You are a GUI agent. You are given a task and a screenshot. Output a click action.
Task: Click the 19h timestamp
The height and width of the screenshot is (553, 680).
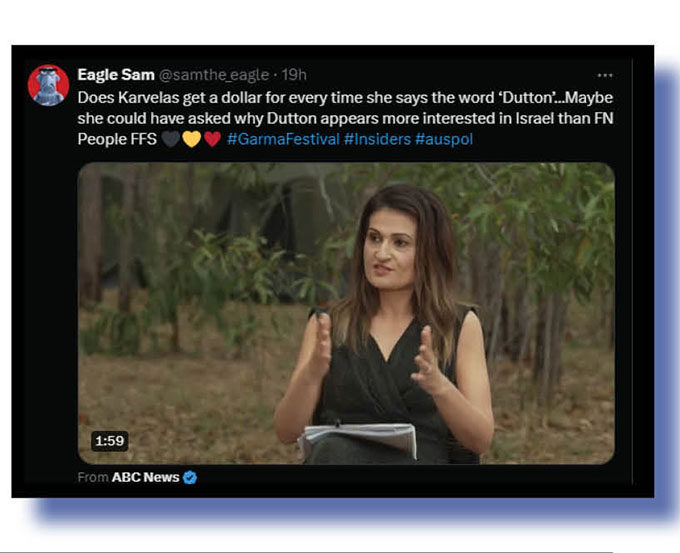(x=294, y=75)
